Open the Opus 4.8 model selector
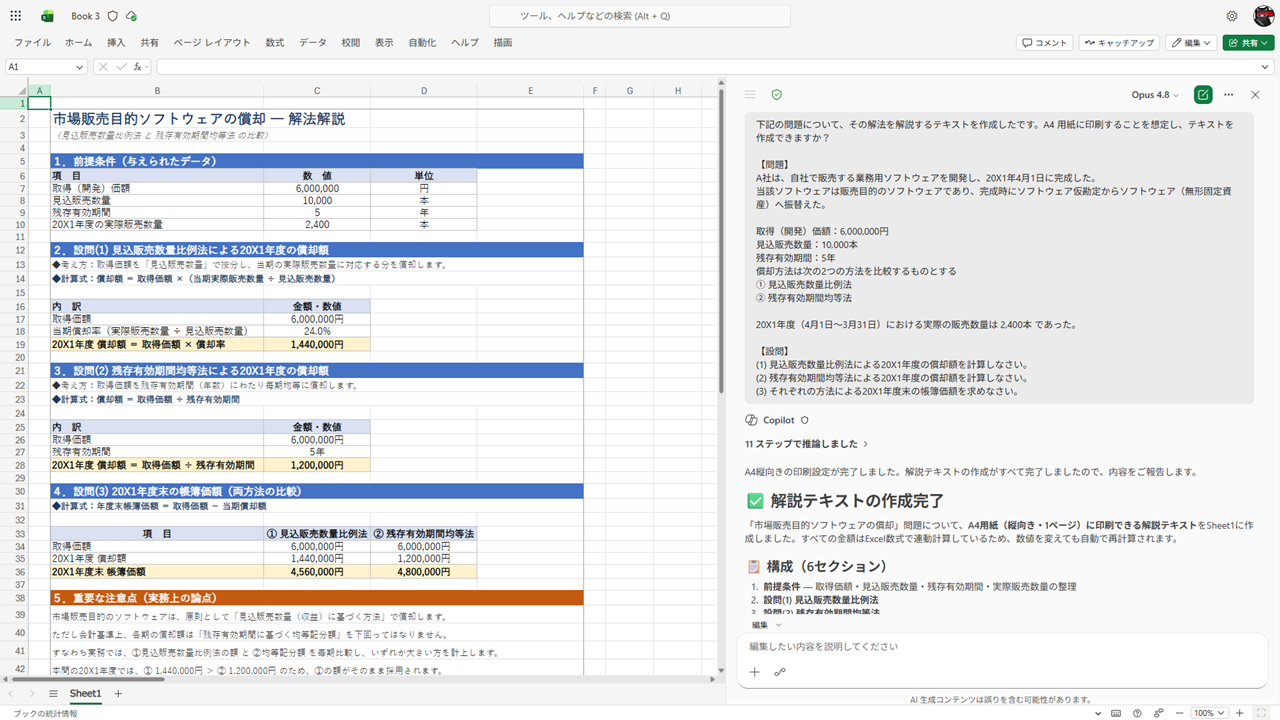 click(1155, 95)
